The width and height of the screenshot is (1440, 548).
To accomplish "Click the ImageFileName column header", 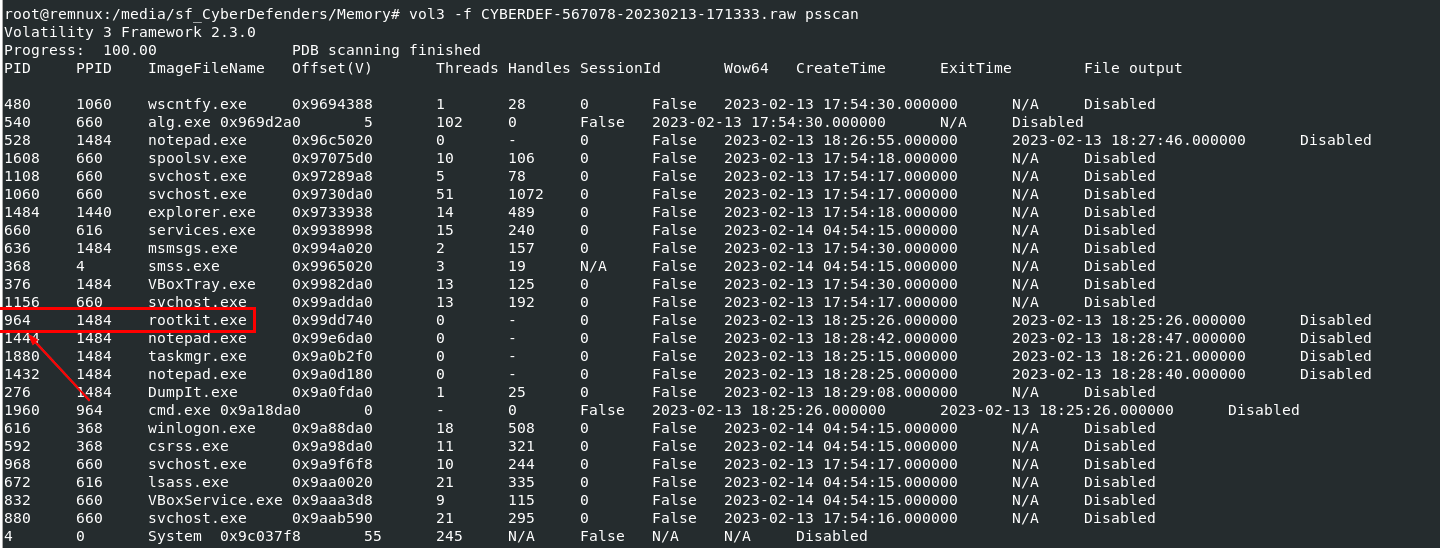I will click(x=206, y=69).
